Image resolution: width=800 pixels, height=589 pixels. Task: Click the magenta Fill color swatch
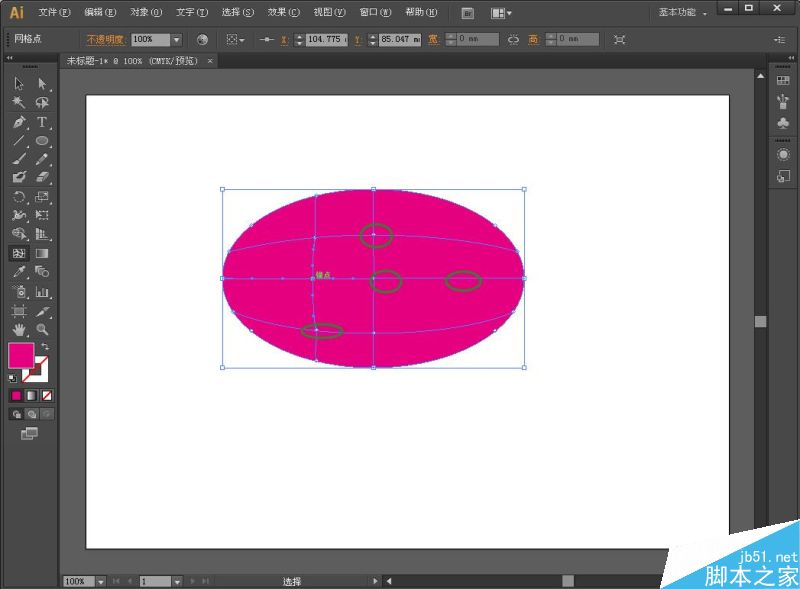pyautogui.click(x=21, y=355)
